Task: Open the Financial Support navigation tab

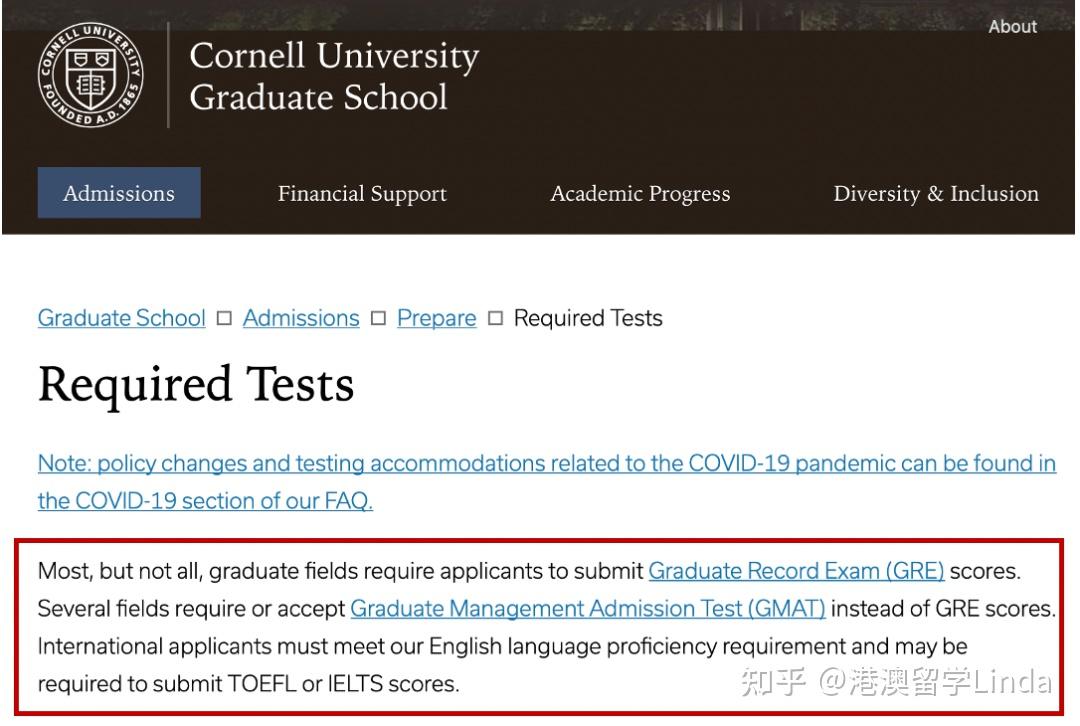Action: coord(362,194)
